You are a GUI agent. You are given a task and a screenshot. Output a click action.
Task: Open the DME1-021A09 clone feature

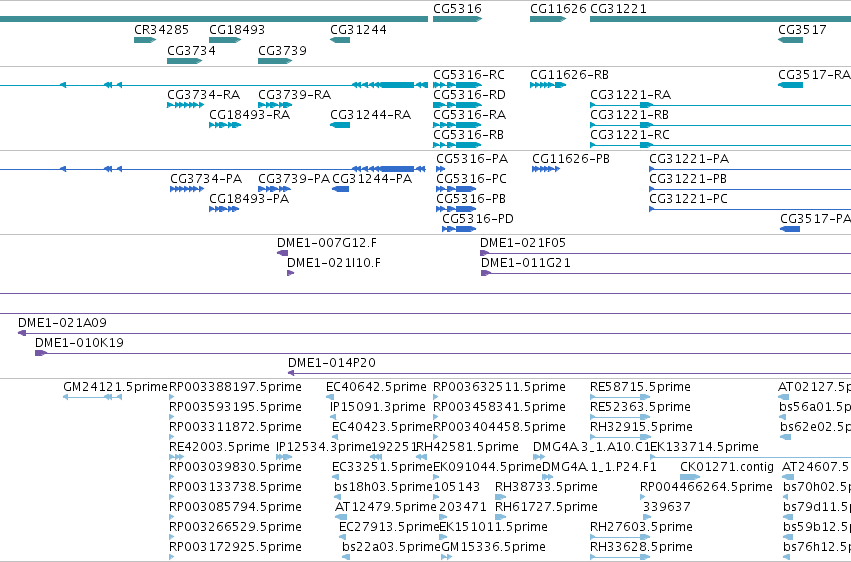click(x=434, y=333)
